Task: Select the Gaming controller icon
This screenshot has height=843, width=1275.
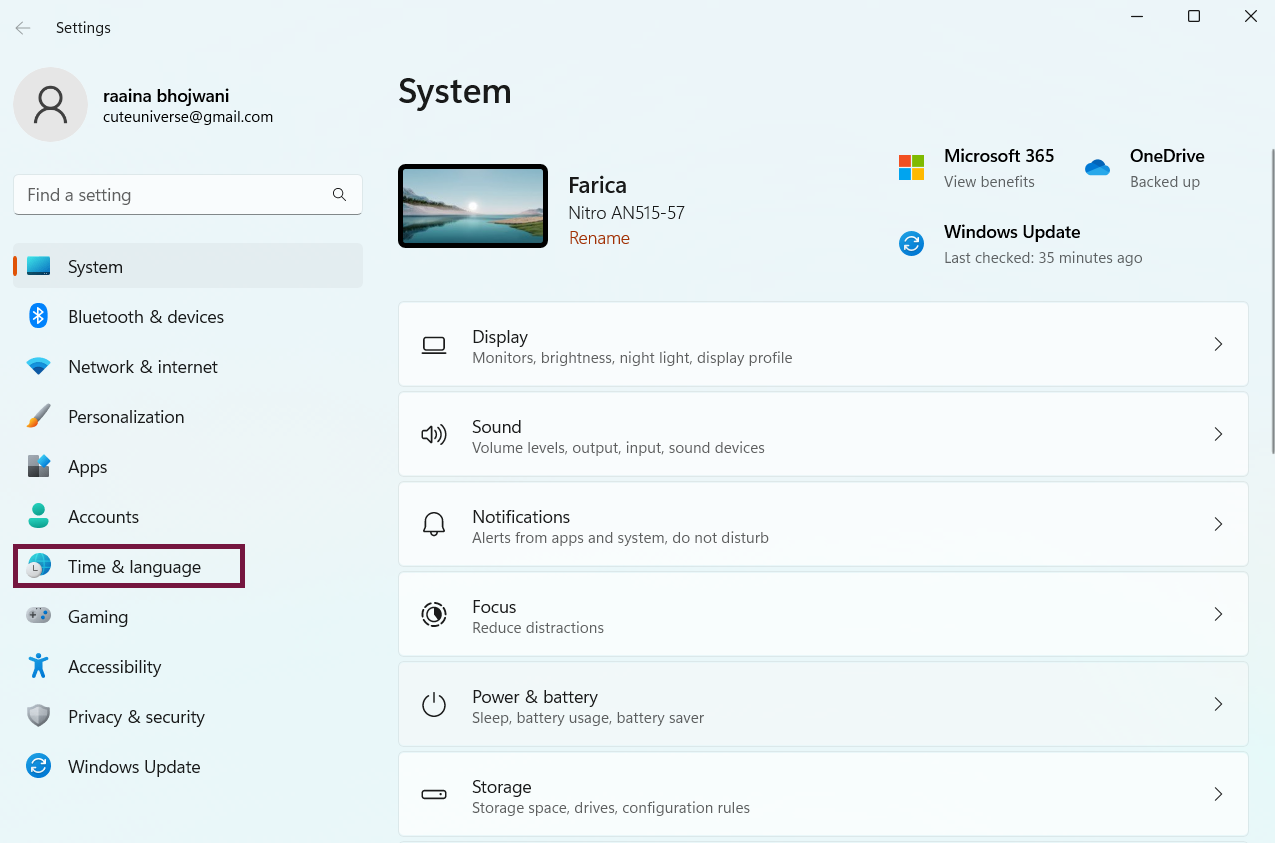Action: tap(39, 616)
